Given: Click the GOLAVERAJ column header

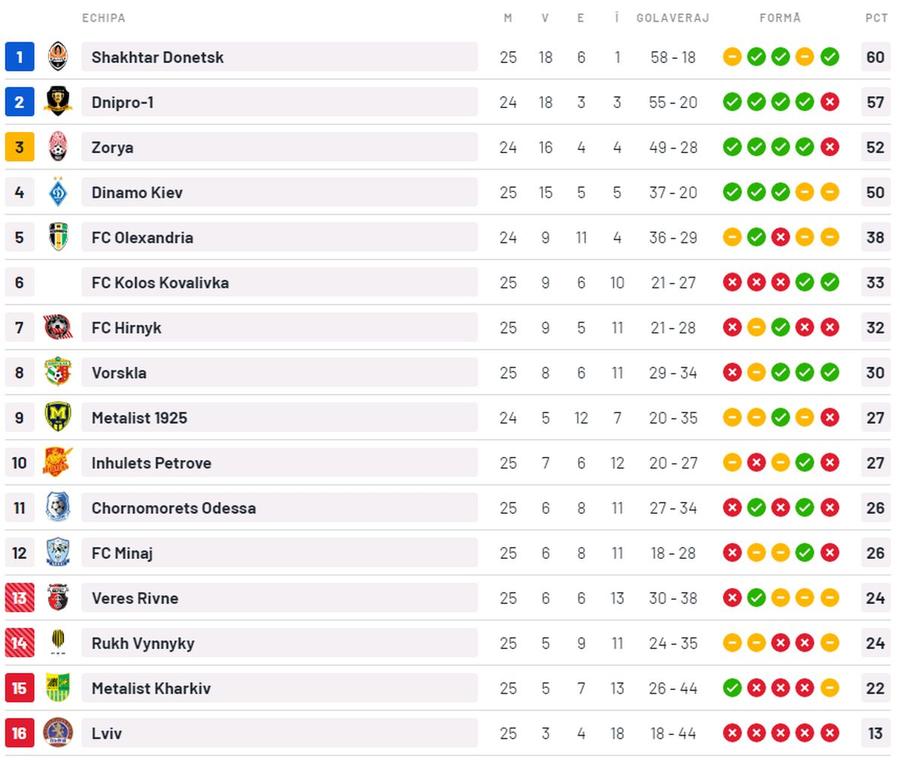Looking at the screenshot, I should point(673,18).
